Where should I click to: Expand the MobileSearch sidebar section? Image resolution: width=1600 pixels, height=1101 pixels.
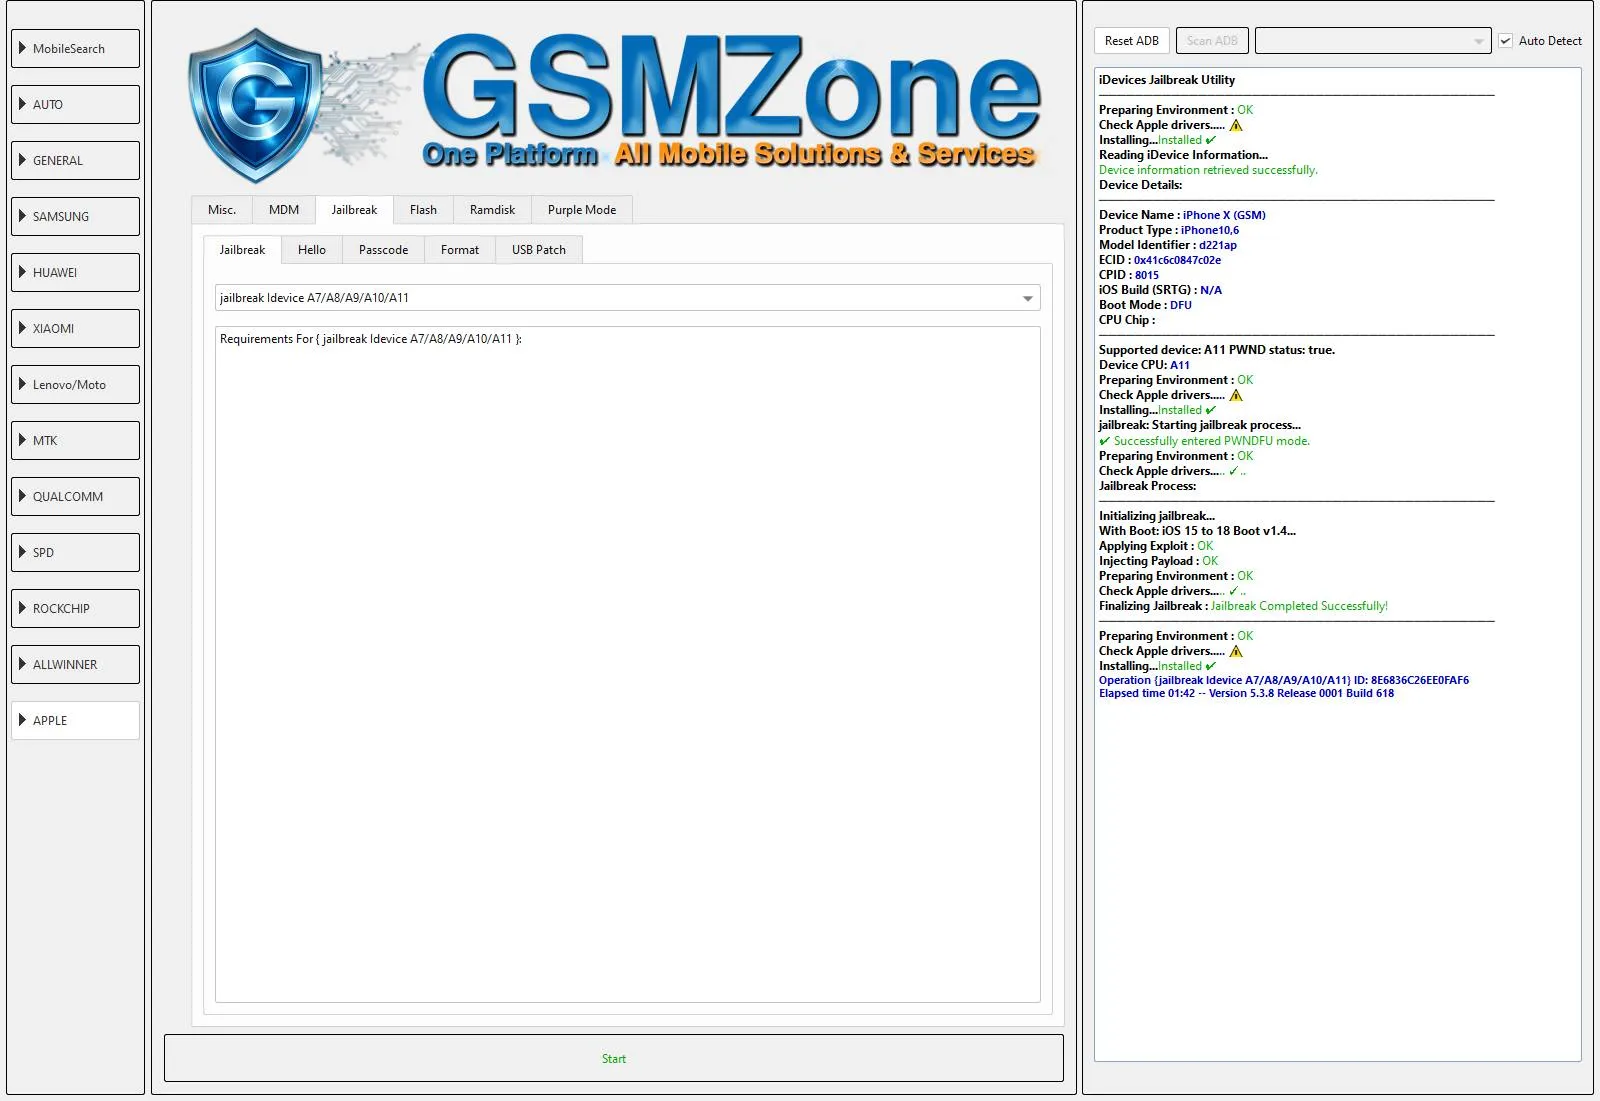pos(75,49)
